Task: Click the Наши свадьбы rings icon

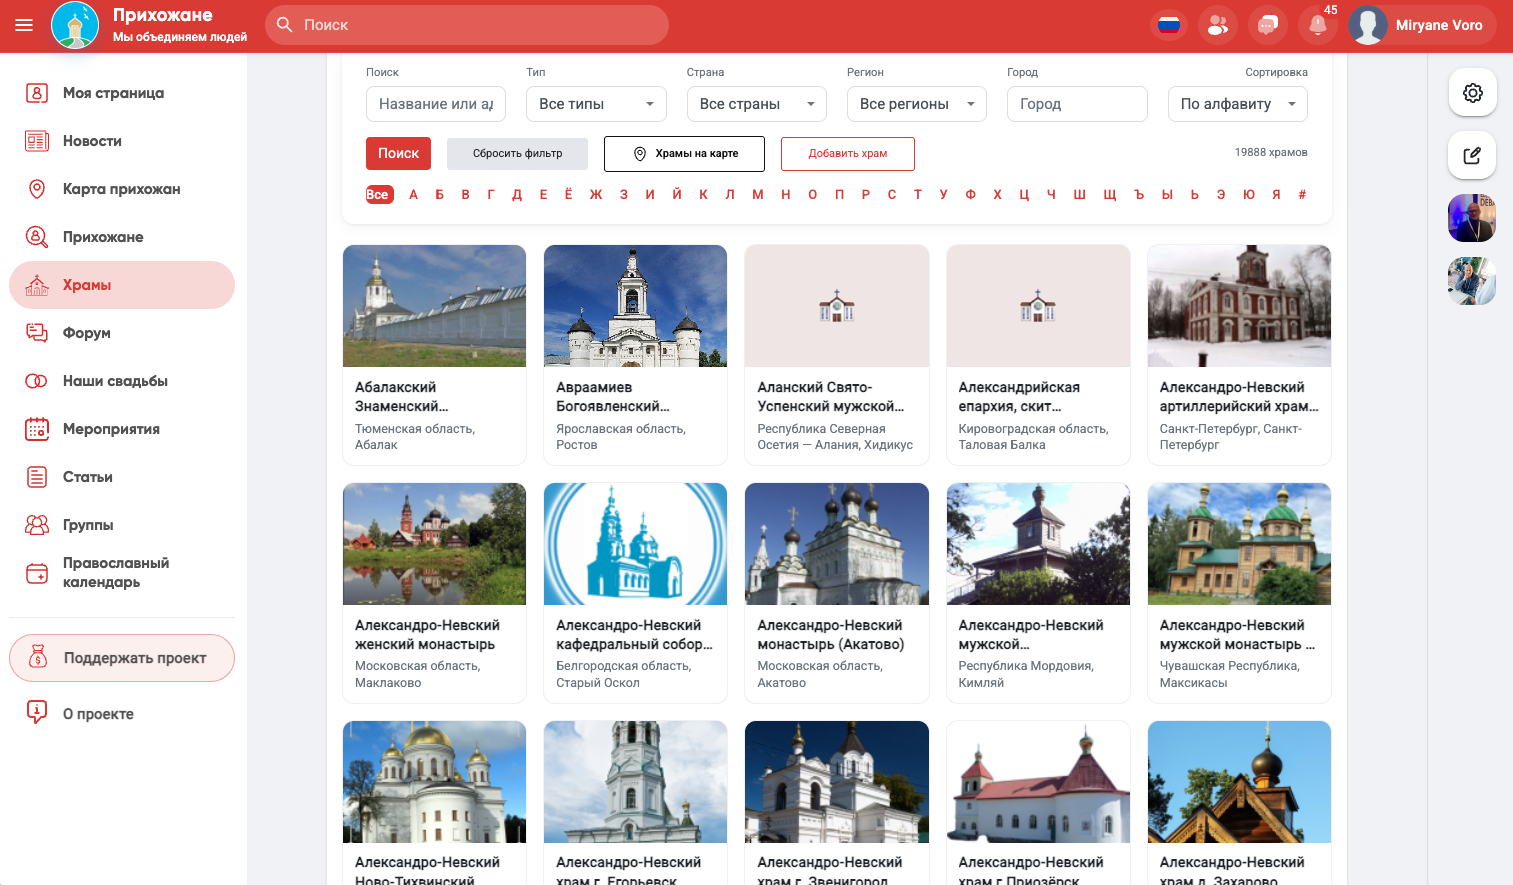Action: [x=37, y=381]
